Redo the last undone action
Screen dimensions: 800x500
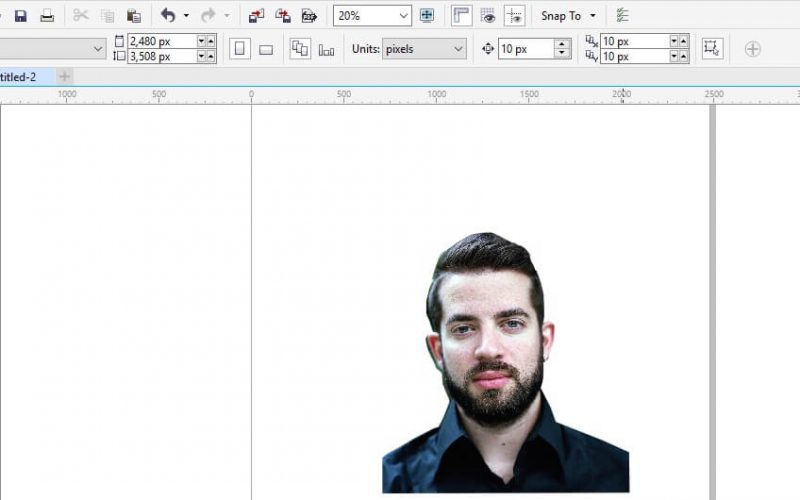point(208,15)
